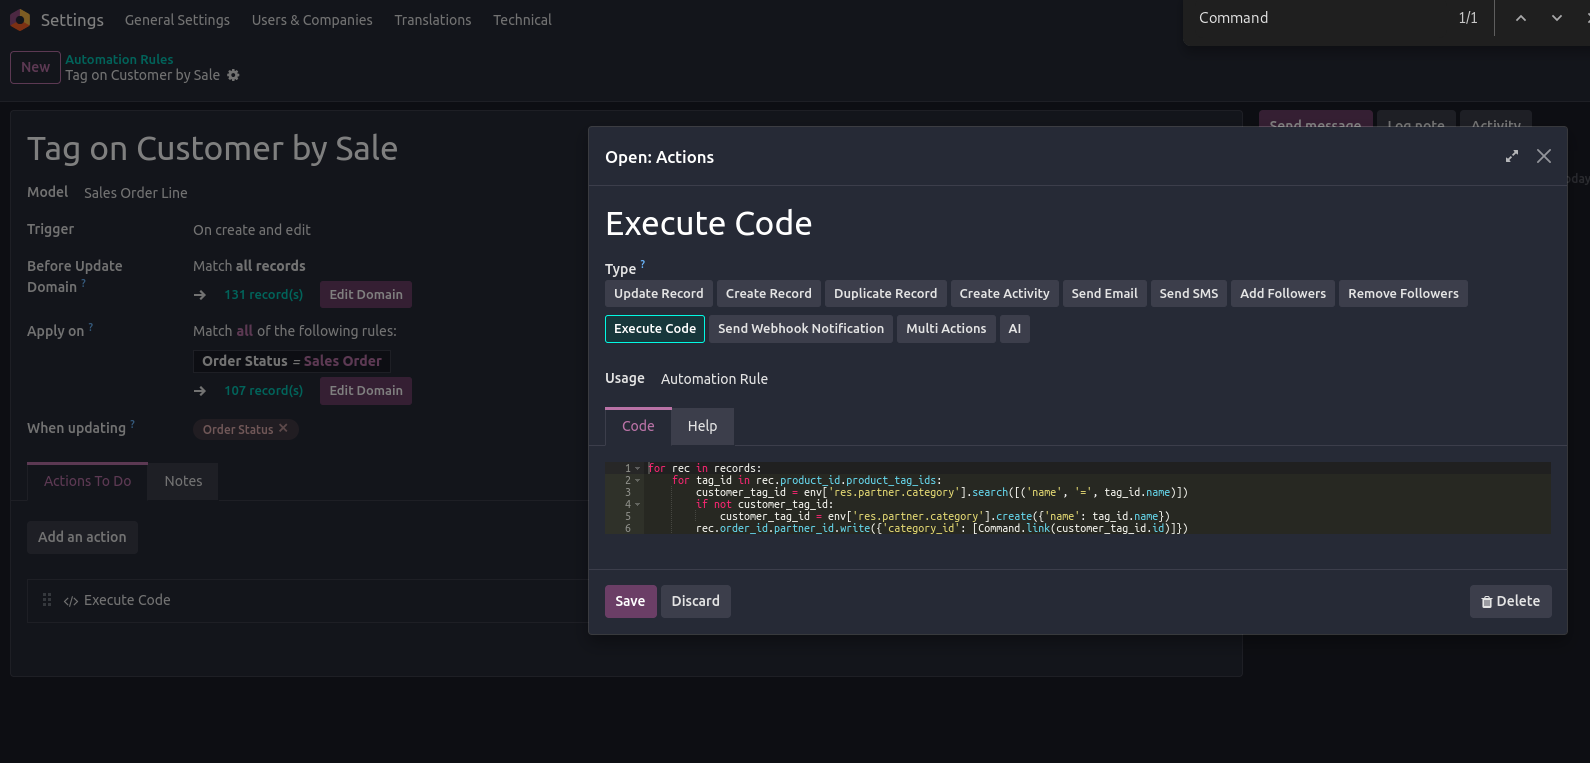Click the Odoo Settings app logo icon

[19, 19]
